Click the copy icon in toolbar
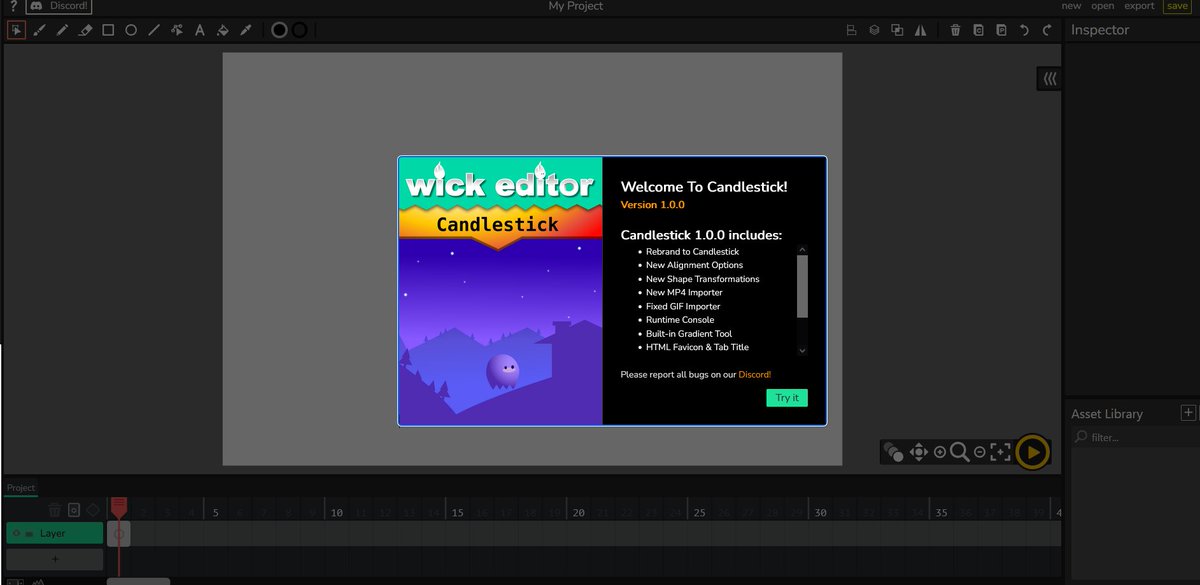Viewport: 1200px width, 585px height. [x=978, y=30]
